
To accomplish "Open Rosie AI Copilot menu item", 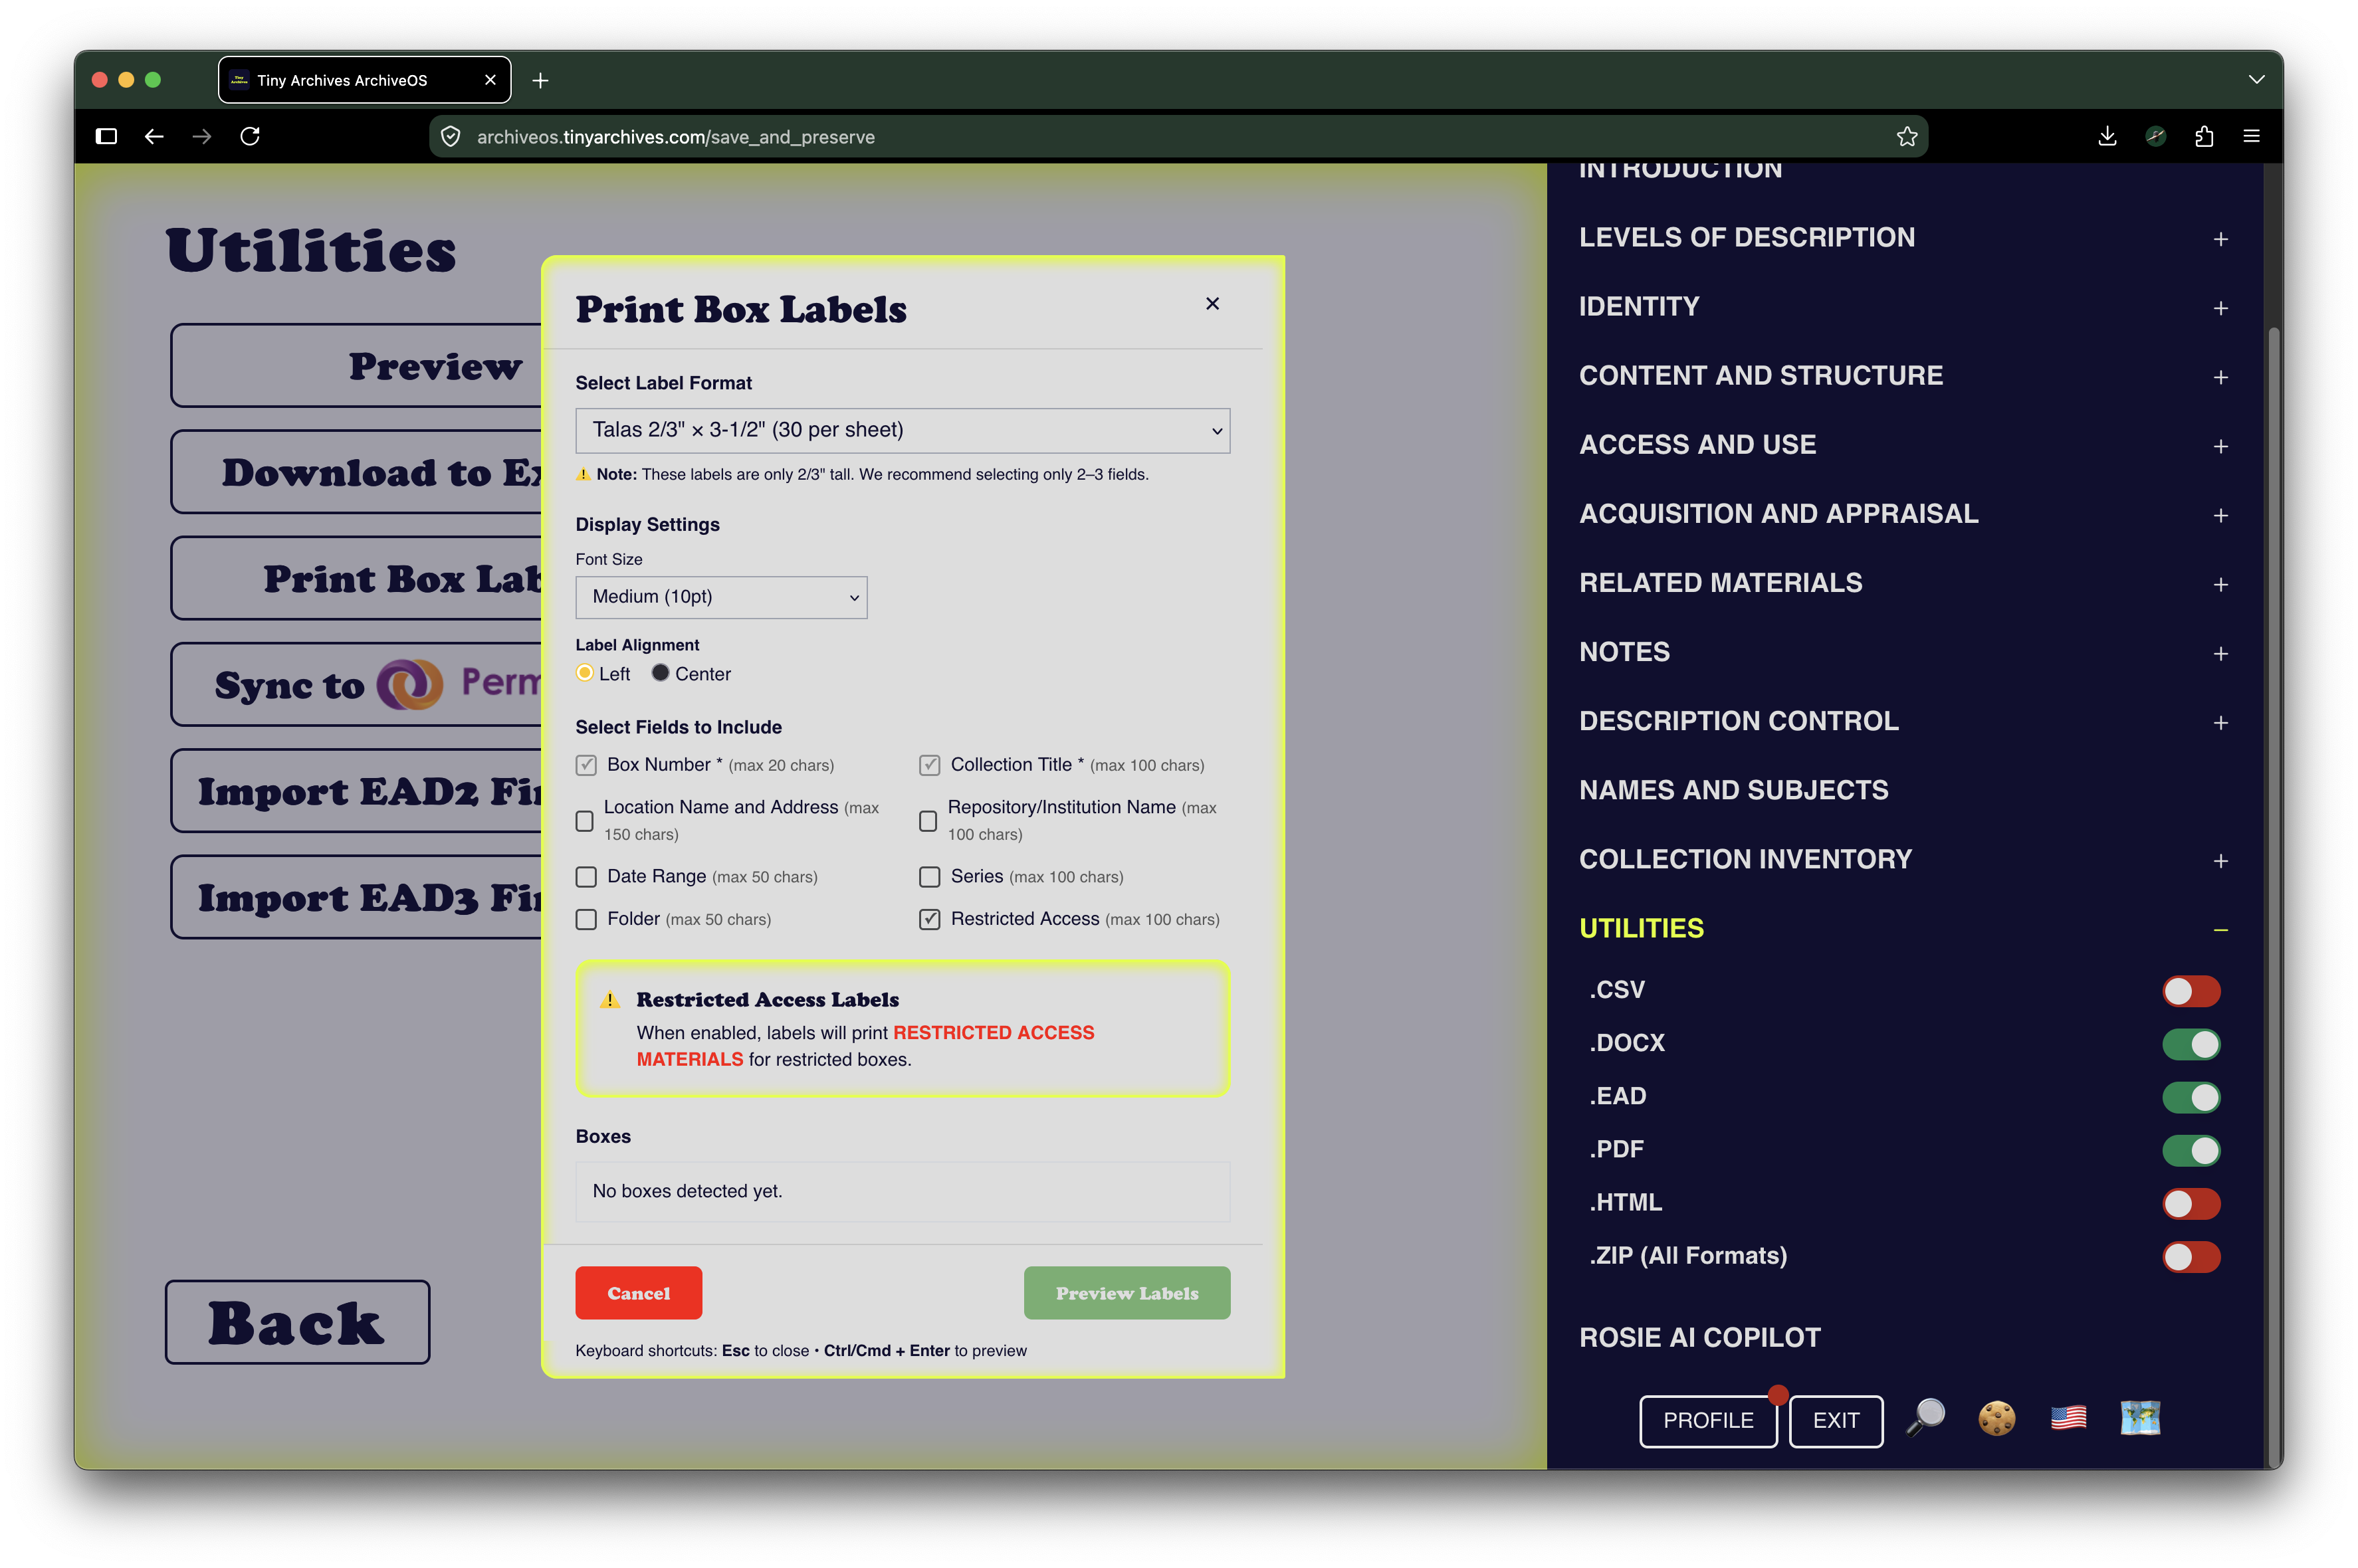I will pyautogui.click(x=1699, y=1337).
